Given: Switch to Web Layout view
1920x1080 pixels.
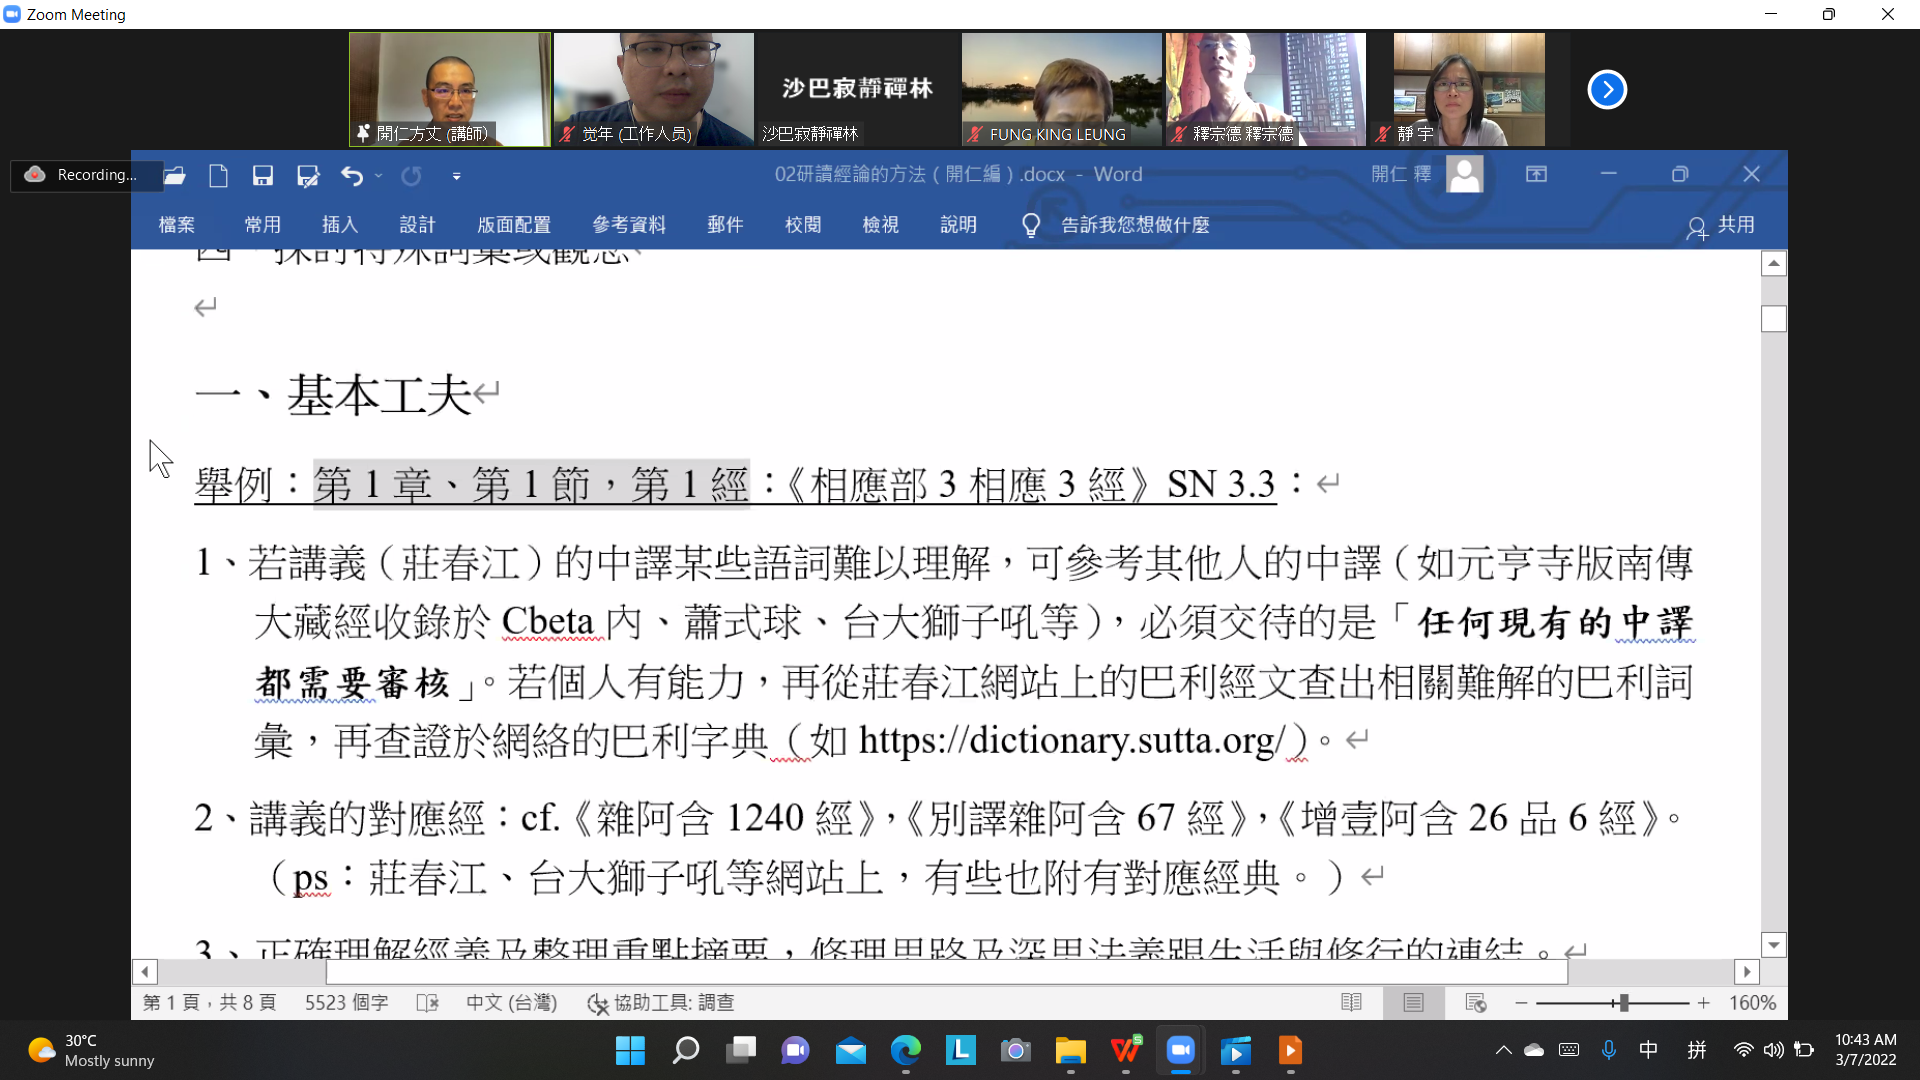Looking at the screenshot, I should 1475,1003.
